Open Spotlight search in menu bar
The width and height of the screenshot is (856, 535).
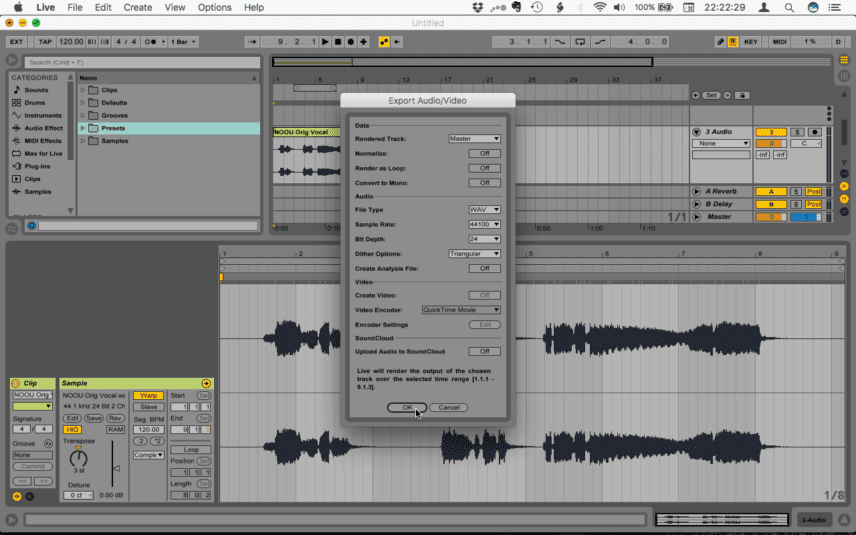click(789, 7)
